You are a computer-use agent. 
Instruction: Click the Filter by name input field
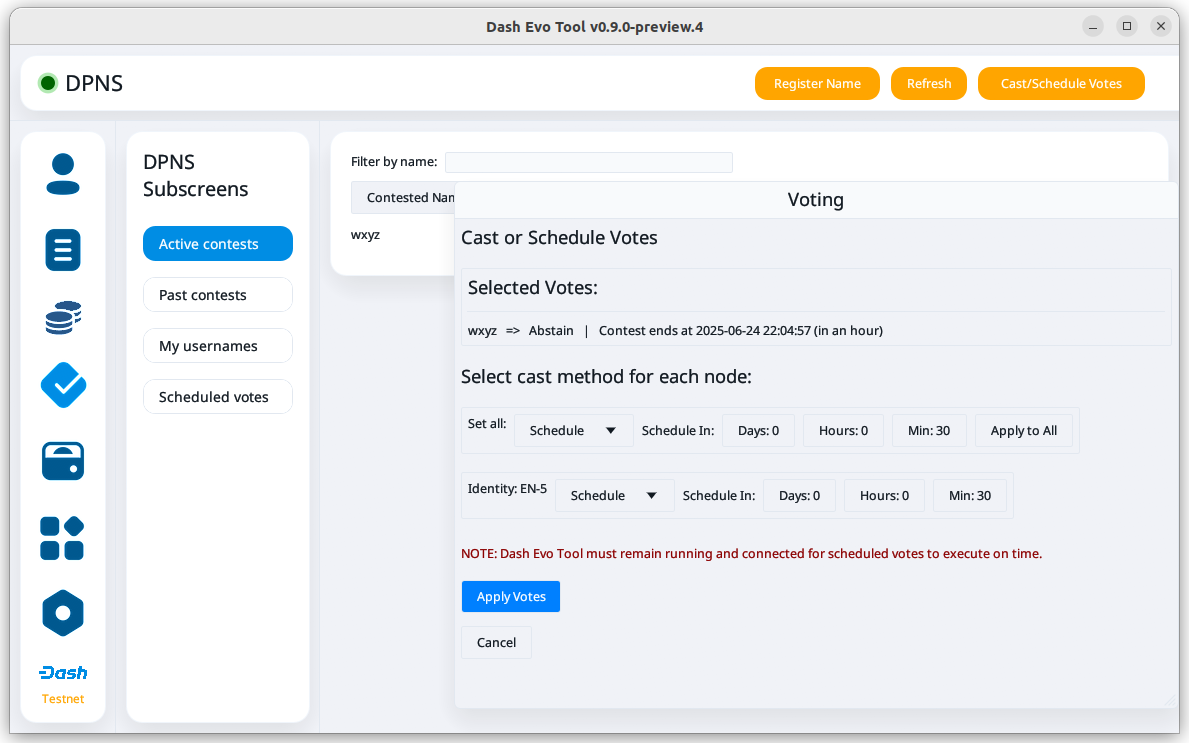pyautogui.click(x=588, y=162)
